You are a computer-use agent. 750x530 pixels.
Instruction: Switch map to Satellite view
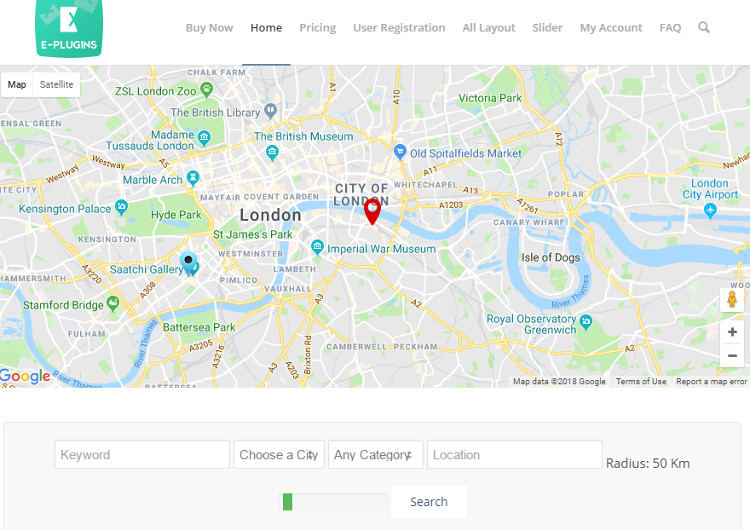(56, 85)
